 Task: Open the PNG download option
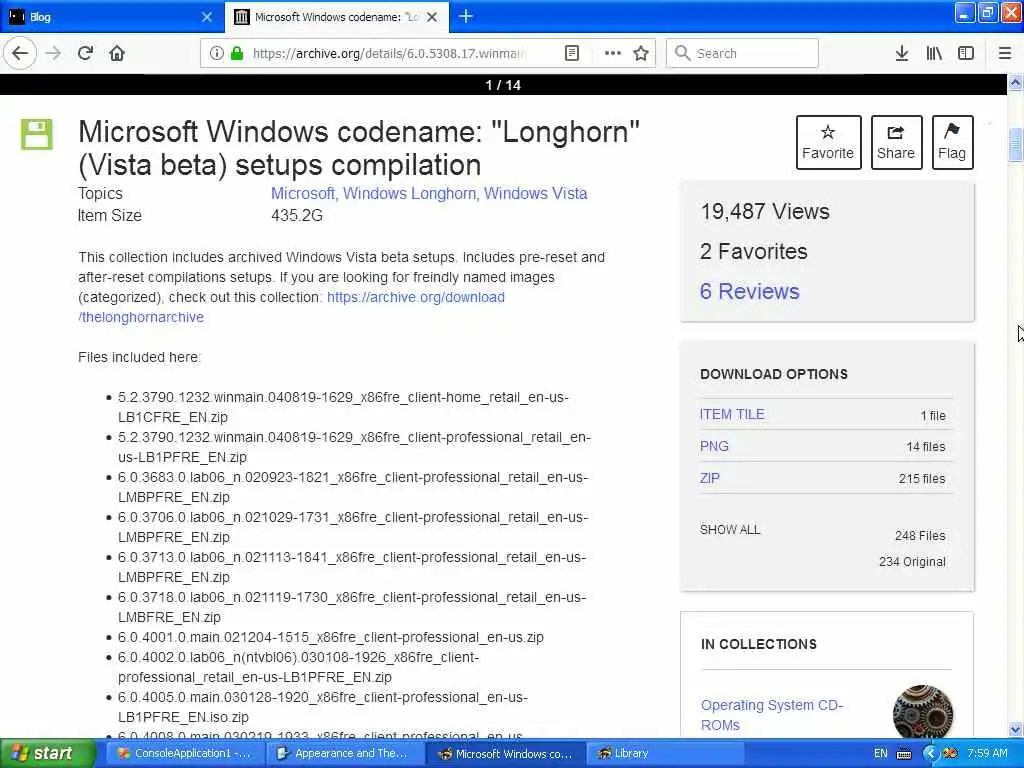pyautogui.click(x=714, y=446)
